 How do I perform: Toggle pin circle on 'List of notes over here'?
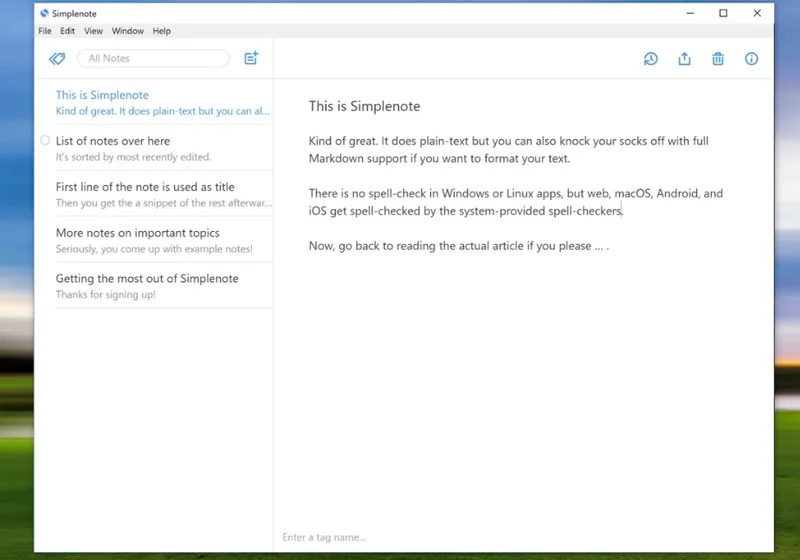(45, 140)
